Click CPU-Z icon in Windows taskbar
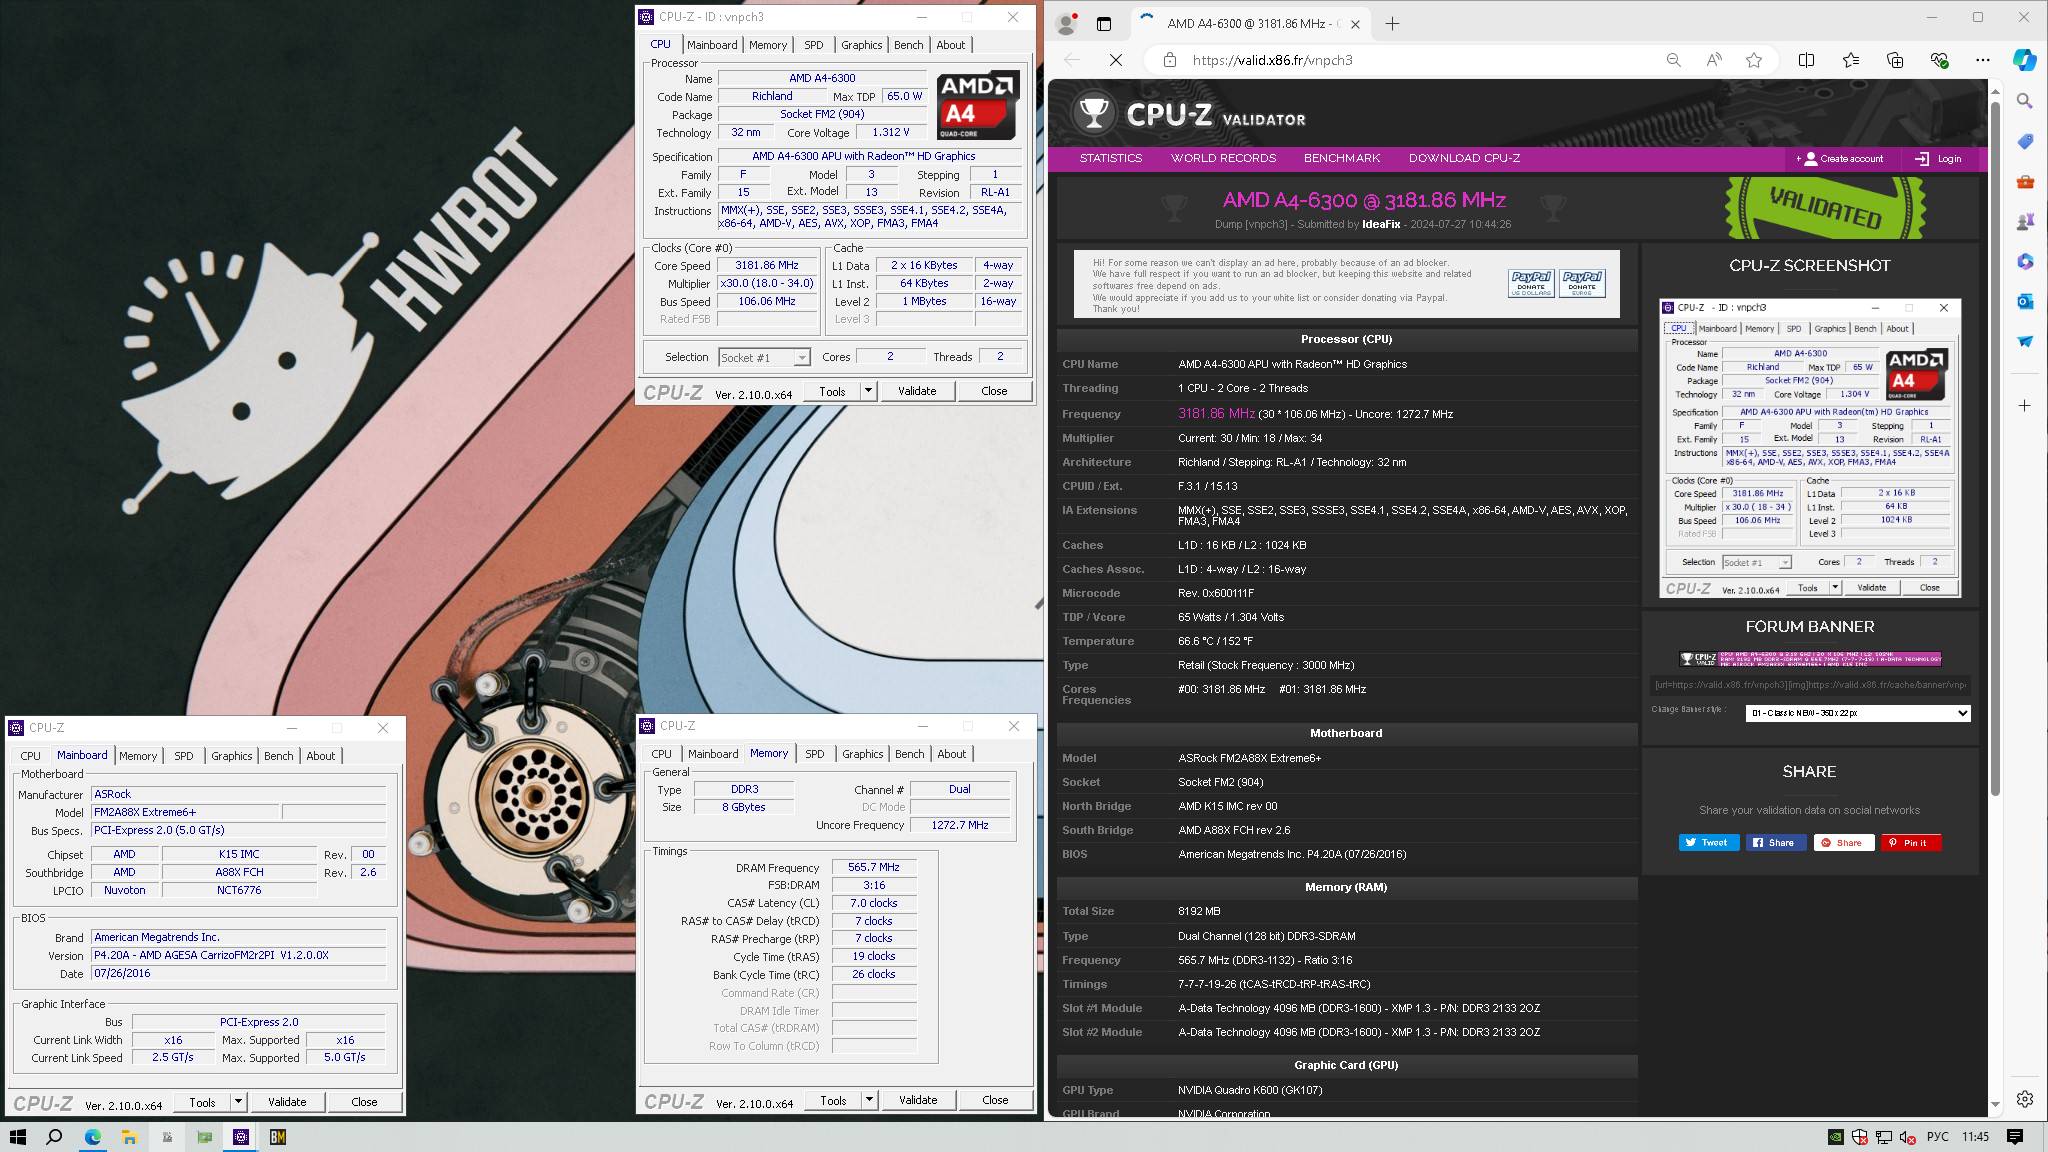Screen dimensions: 2048x1152 [x=241, y=1137]
